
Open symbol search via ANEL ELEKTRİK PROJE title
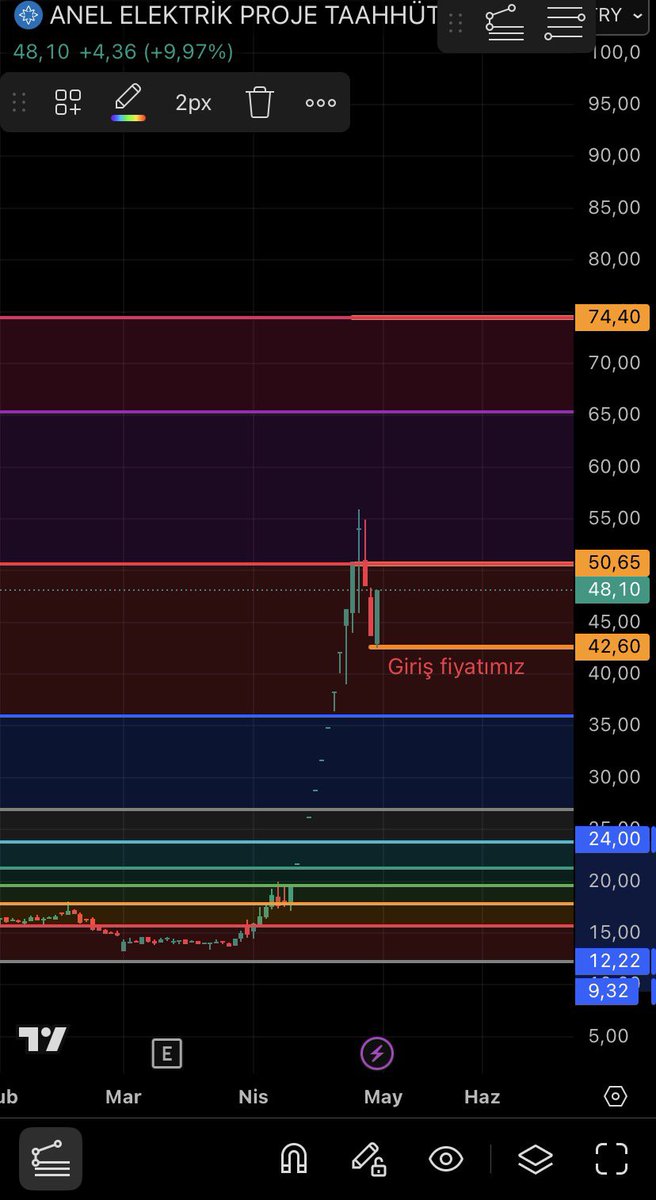[243, 15]
